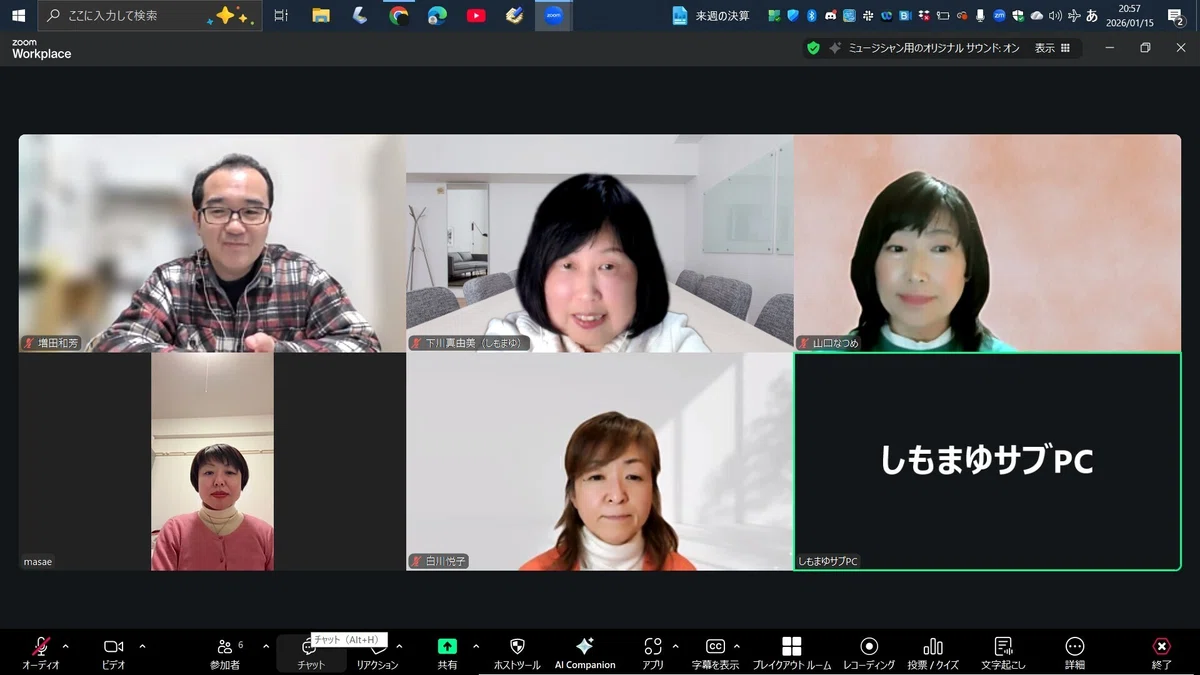Expand share options arrow beside 共有
The image size is (1200, 675).
(x=476, y=646)
